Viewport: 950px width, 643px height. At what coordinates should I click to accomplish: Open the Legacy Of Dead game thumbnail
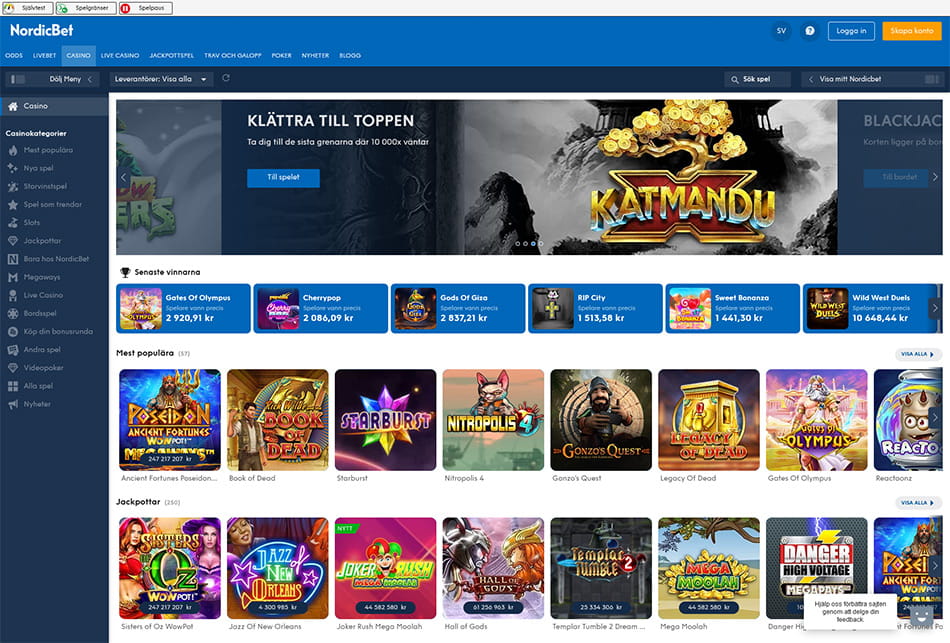click(709, 420)
